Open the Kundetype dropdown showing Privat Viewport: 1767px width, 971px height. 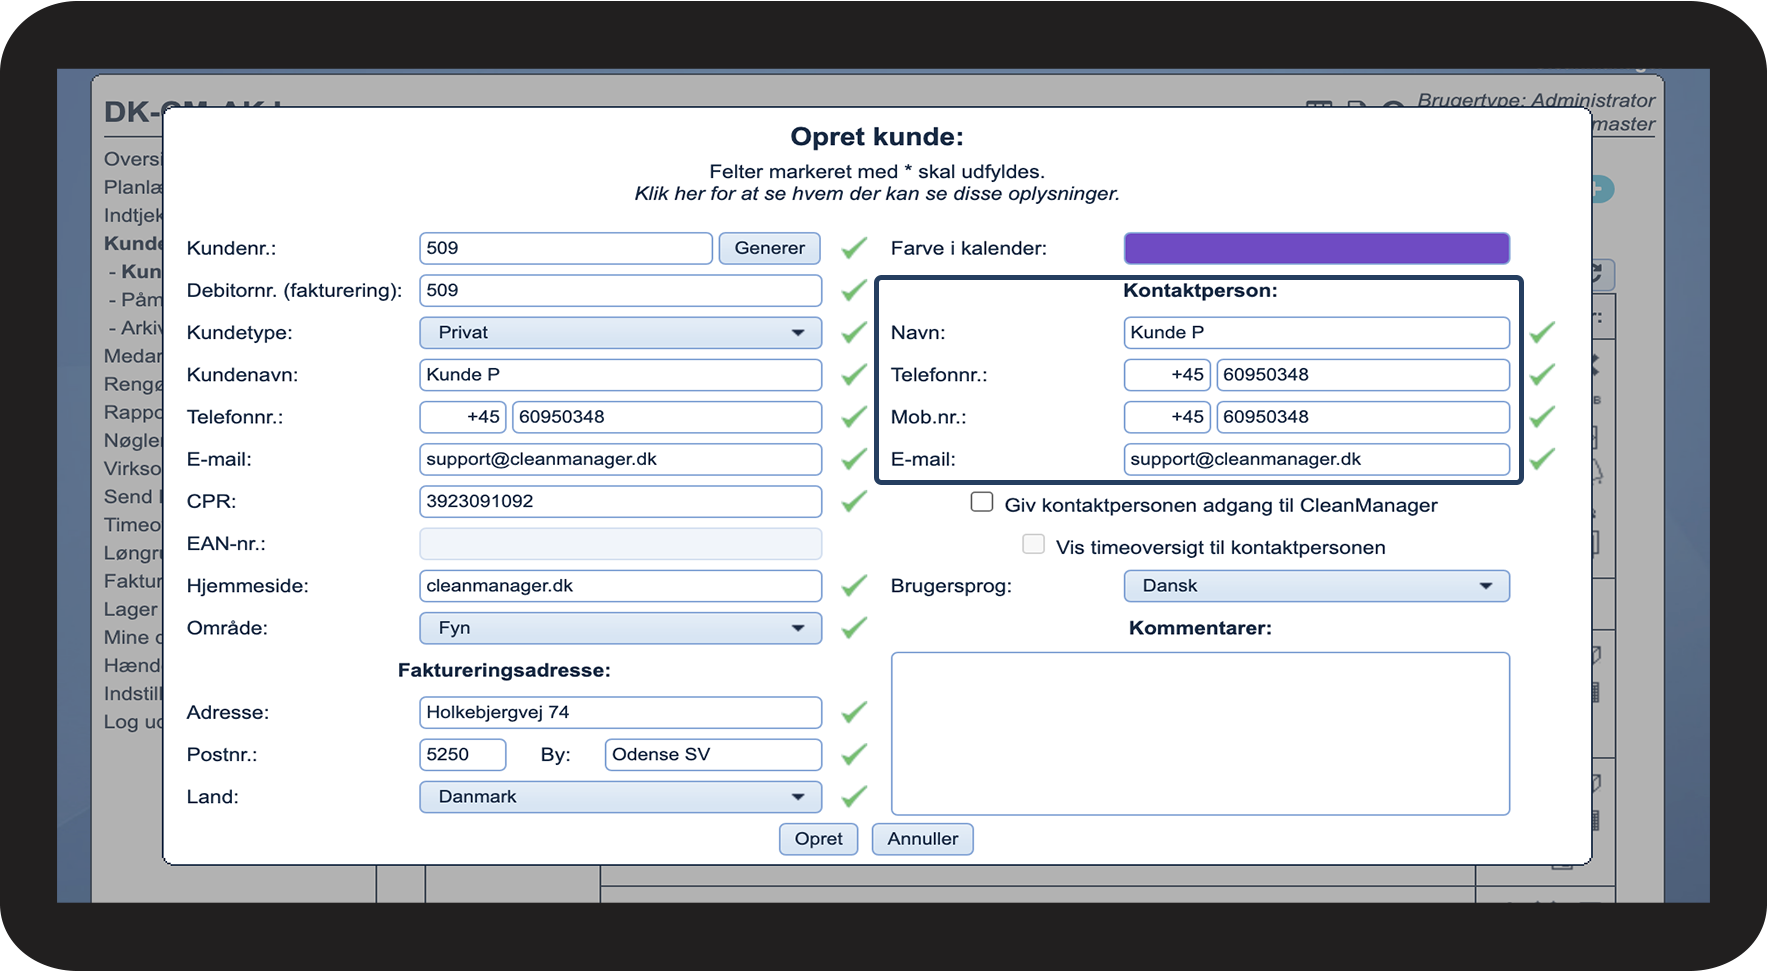coord(620,333)
